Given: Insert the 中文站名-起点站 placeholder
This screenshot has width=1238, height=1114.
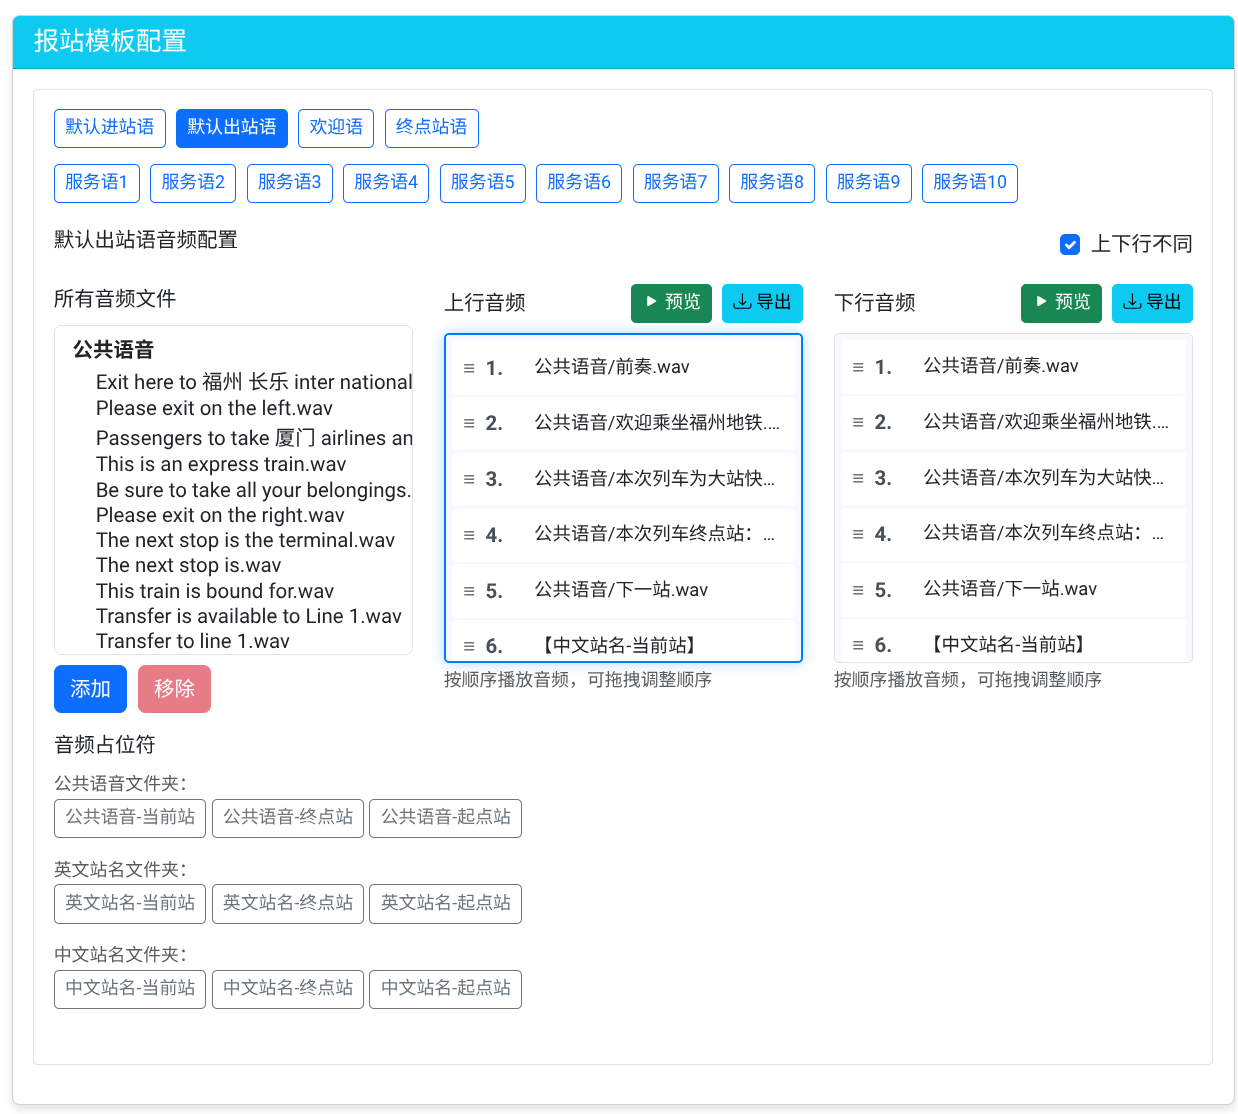Looking at the screenshot, I should [x=445, y=989].
